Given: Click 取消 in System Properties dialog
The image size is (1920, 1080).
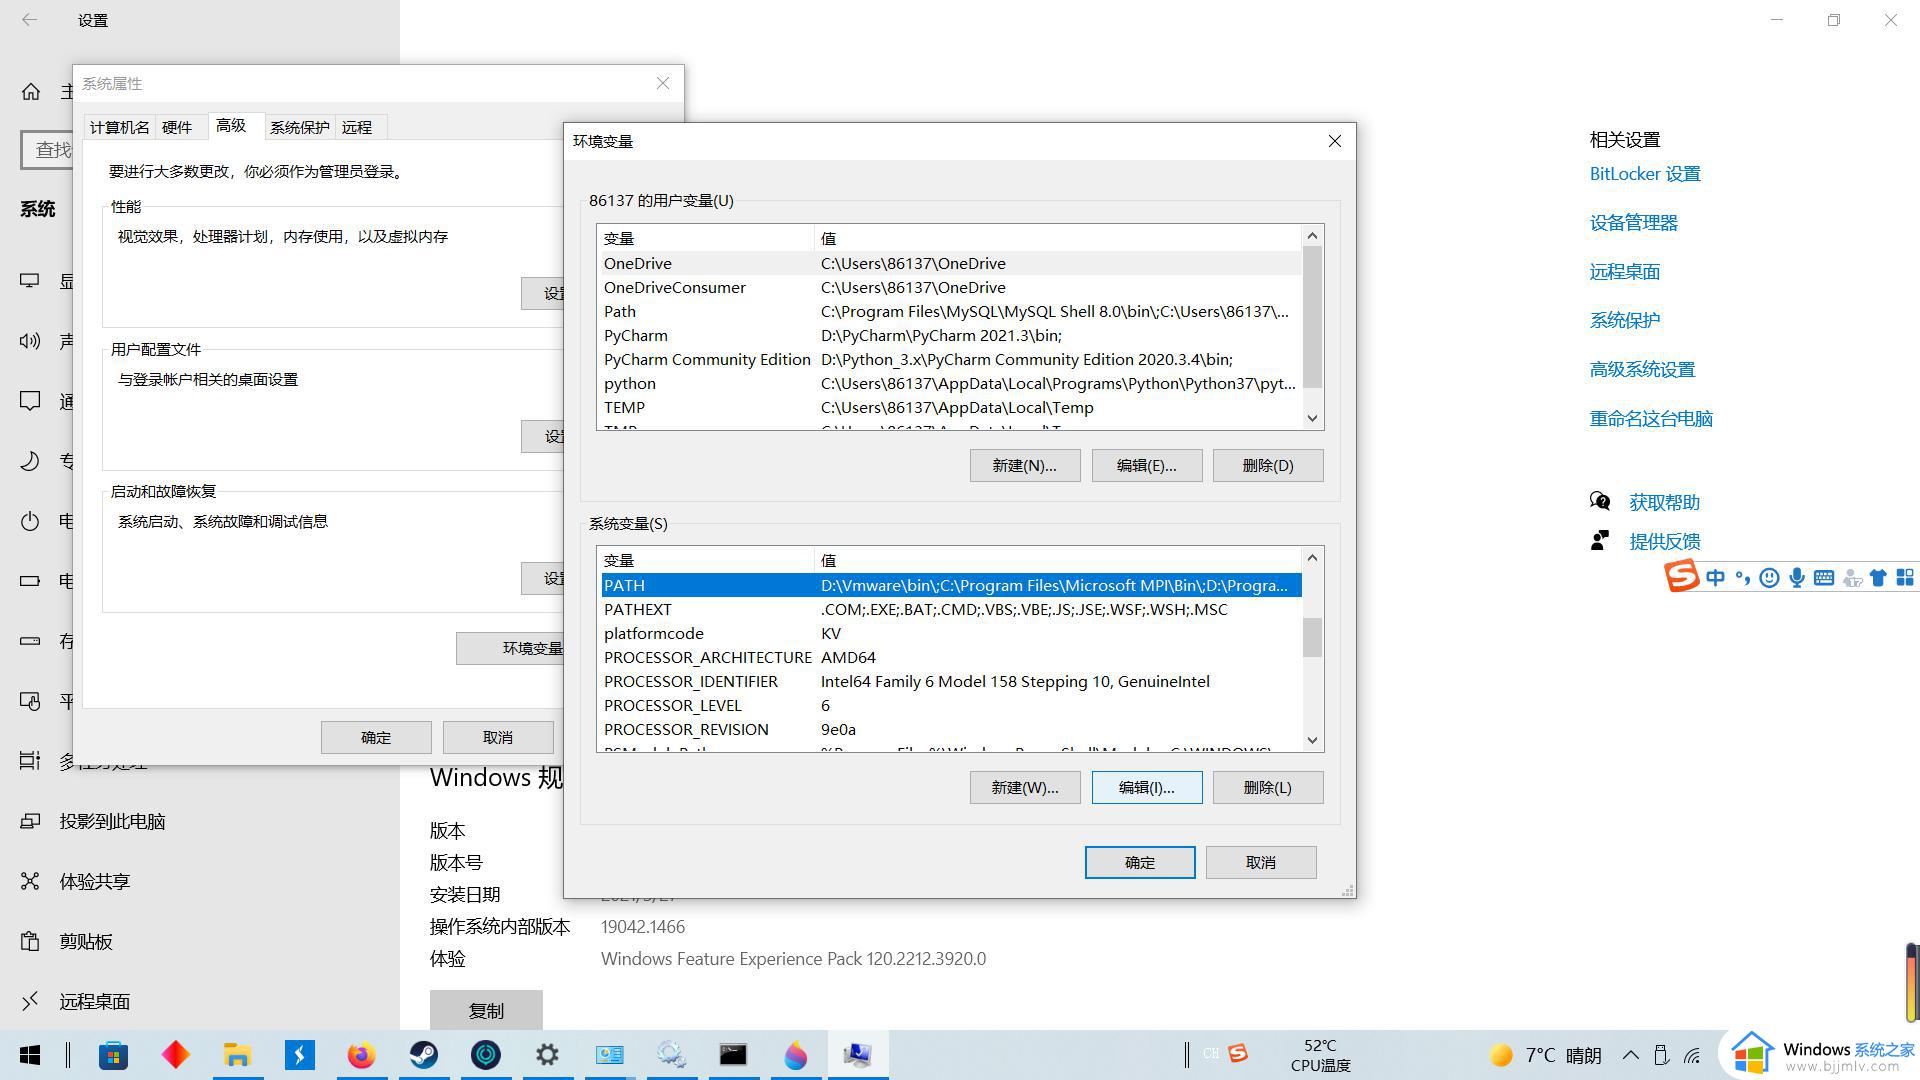Looking at the screenshot, I should tap(498, 737).
